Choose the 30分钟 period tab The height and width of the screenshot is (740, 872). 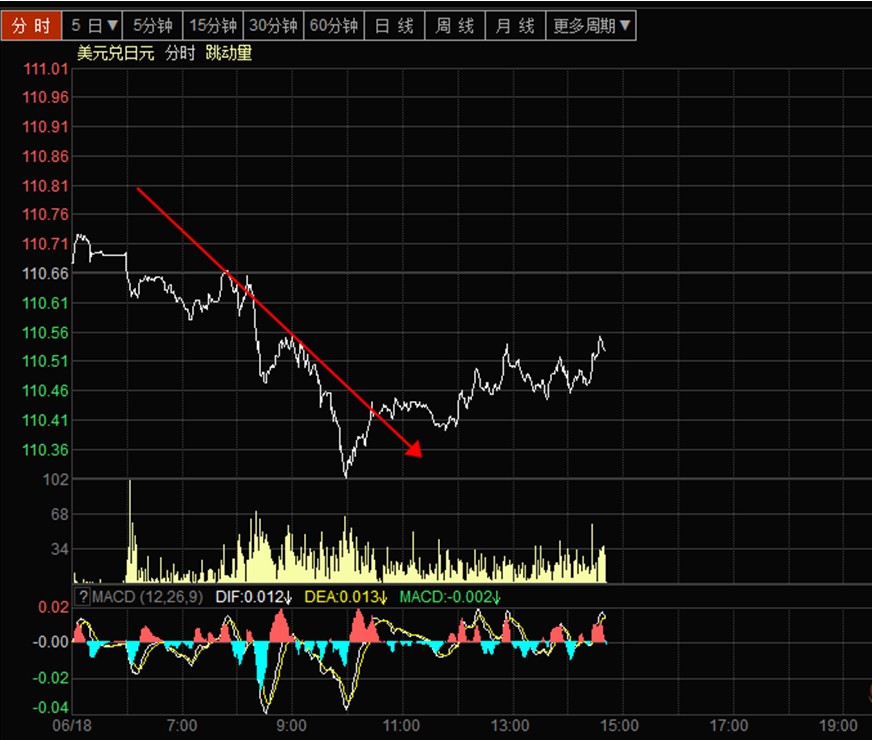click(x=273, y=26)
